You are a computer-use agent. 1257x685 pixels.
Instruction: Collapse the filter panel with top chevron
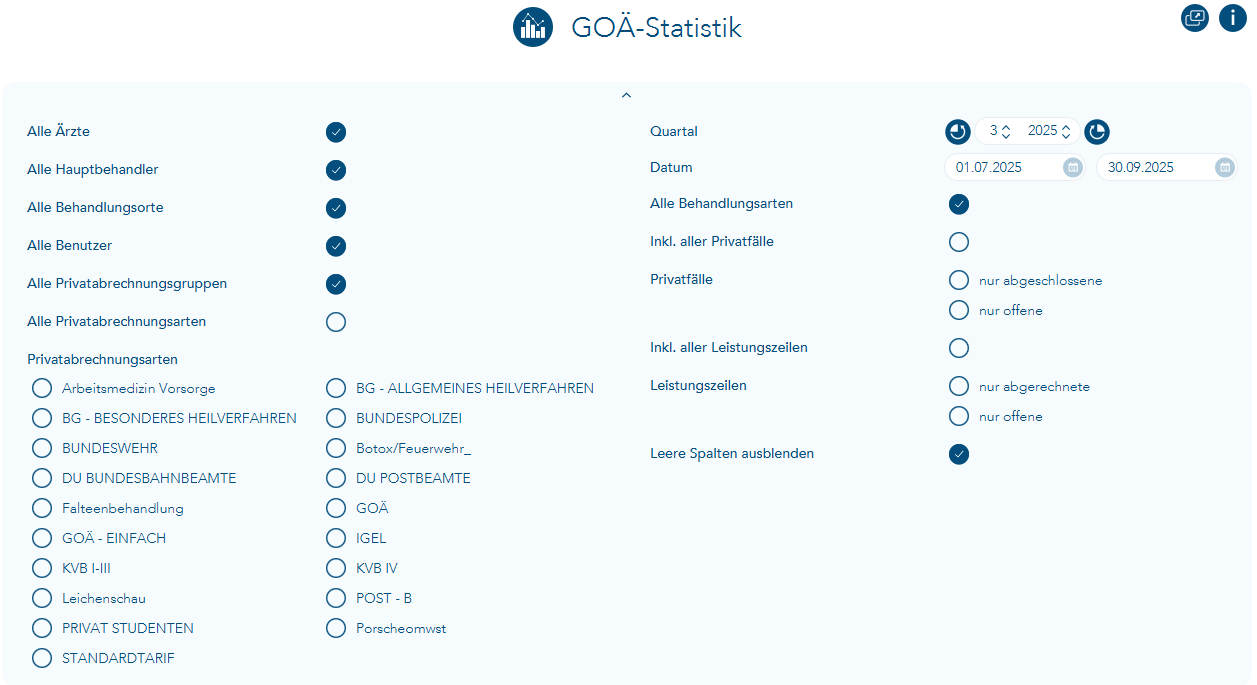tap(626, 95)
